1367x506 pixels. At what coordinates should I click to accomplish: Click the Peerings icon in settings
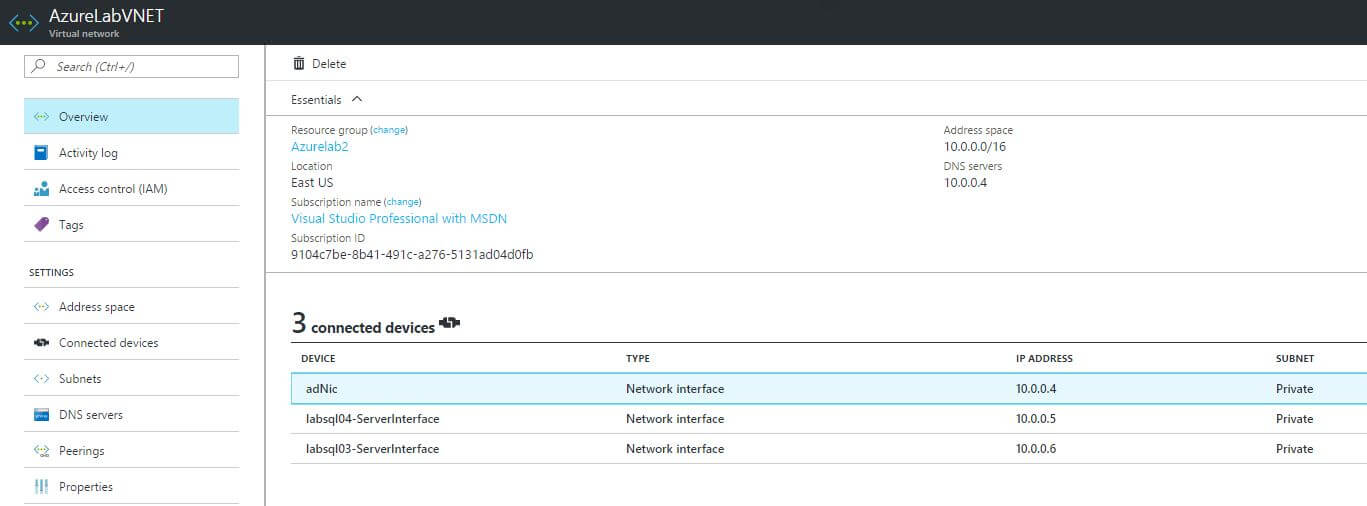[41, 451]
